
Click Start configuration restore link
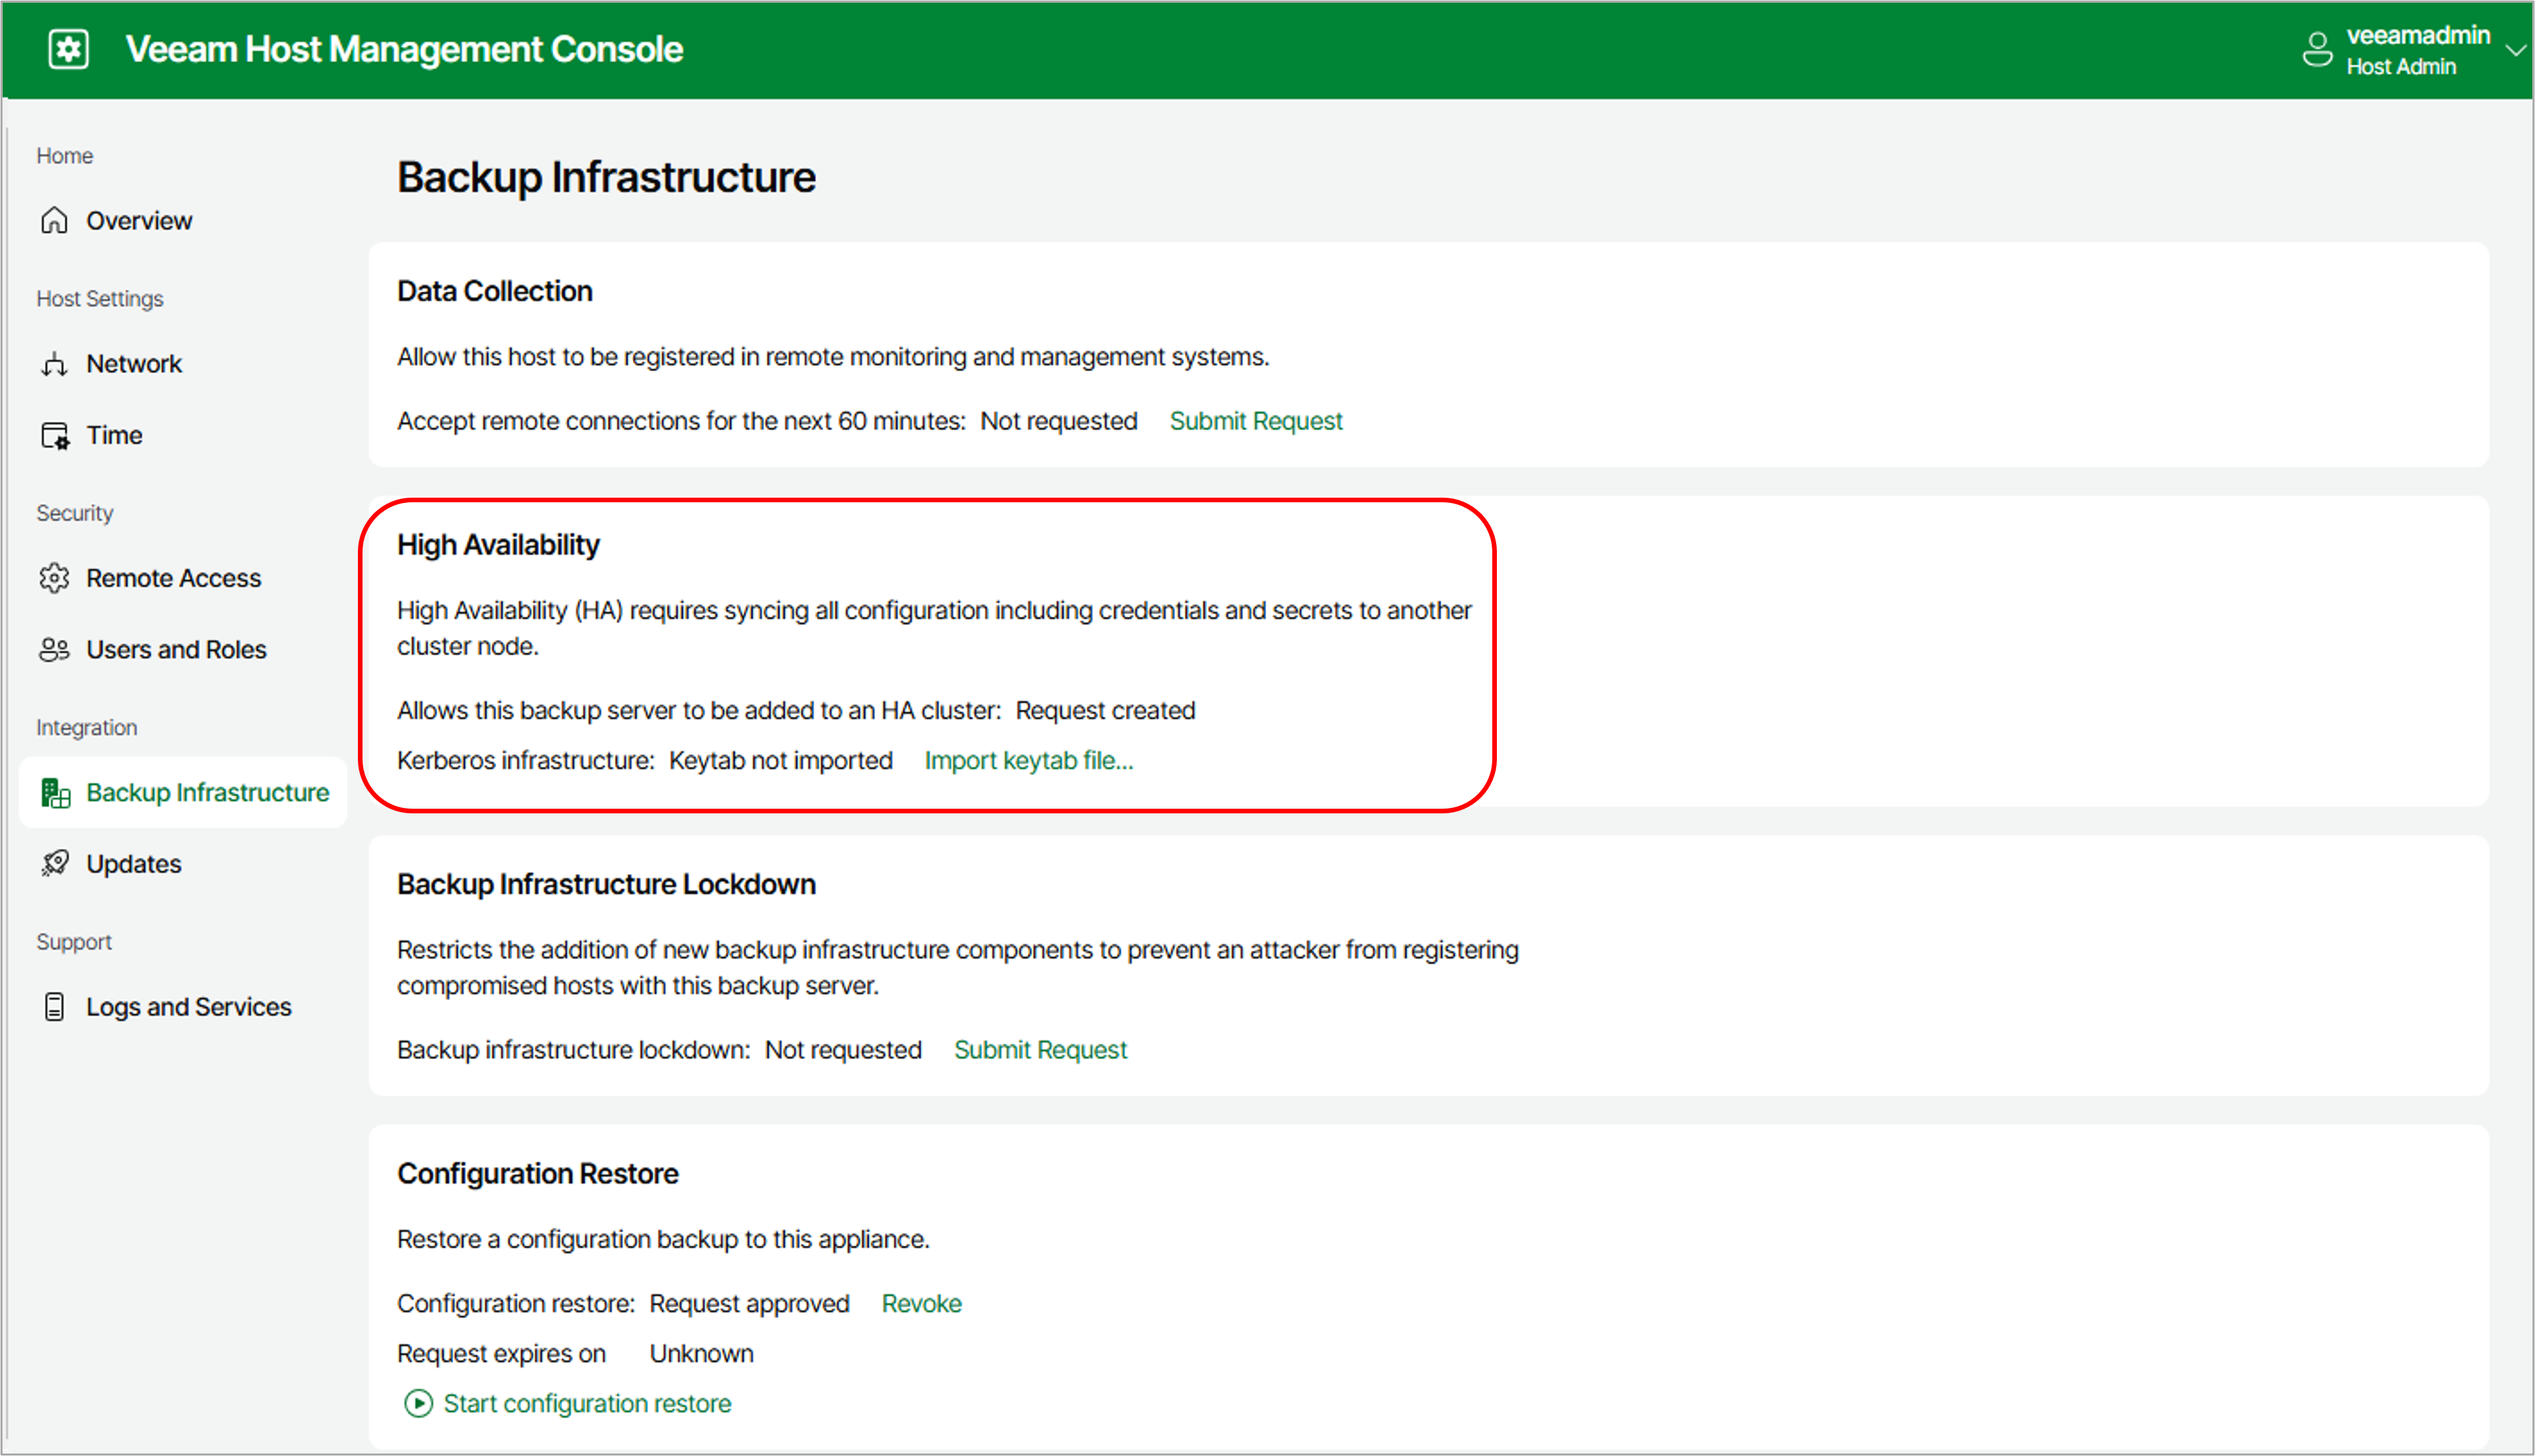click(586, 1404)
